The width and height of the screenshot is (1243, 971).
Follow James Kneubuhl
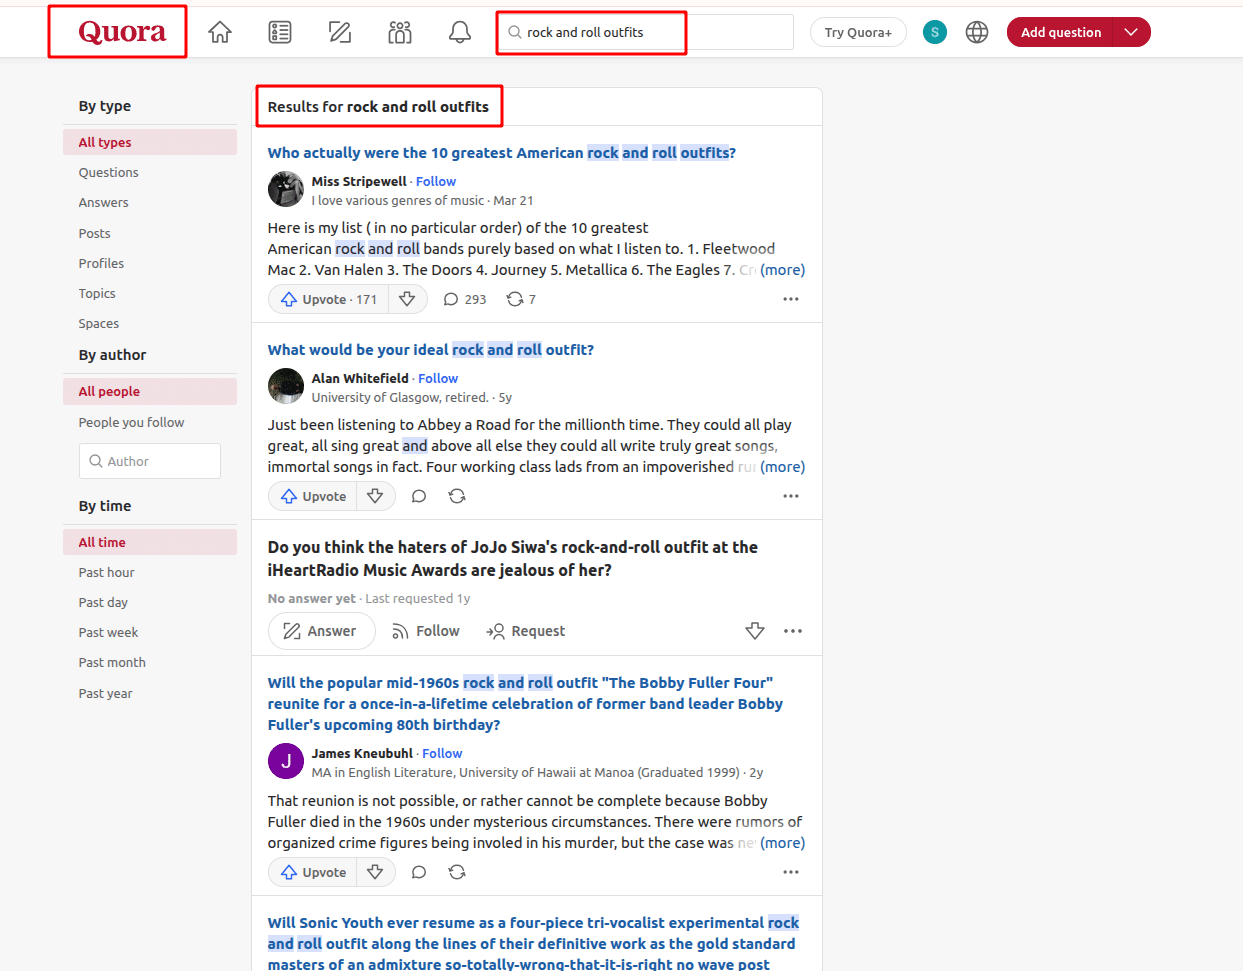(x=442, y=753)
